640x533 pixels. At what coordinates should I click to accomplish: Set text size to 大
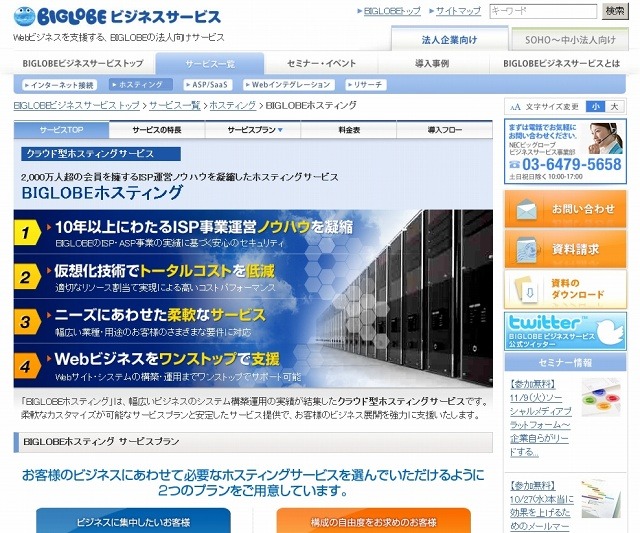click(614, 107)
